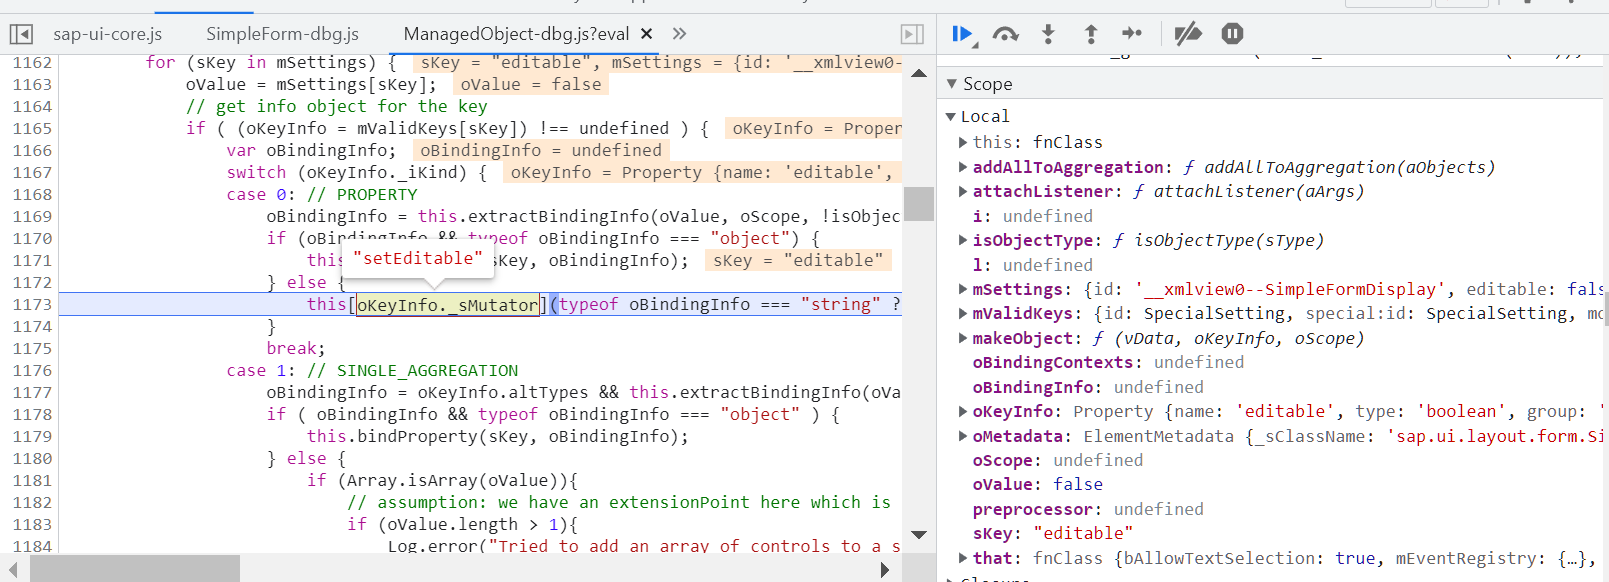Select ManagedObject-dbg.js?eval tab
Viewport: 1609px width, 582px height.
coord(516,34)
